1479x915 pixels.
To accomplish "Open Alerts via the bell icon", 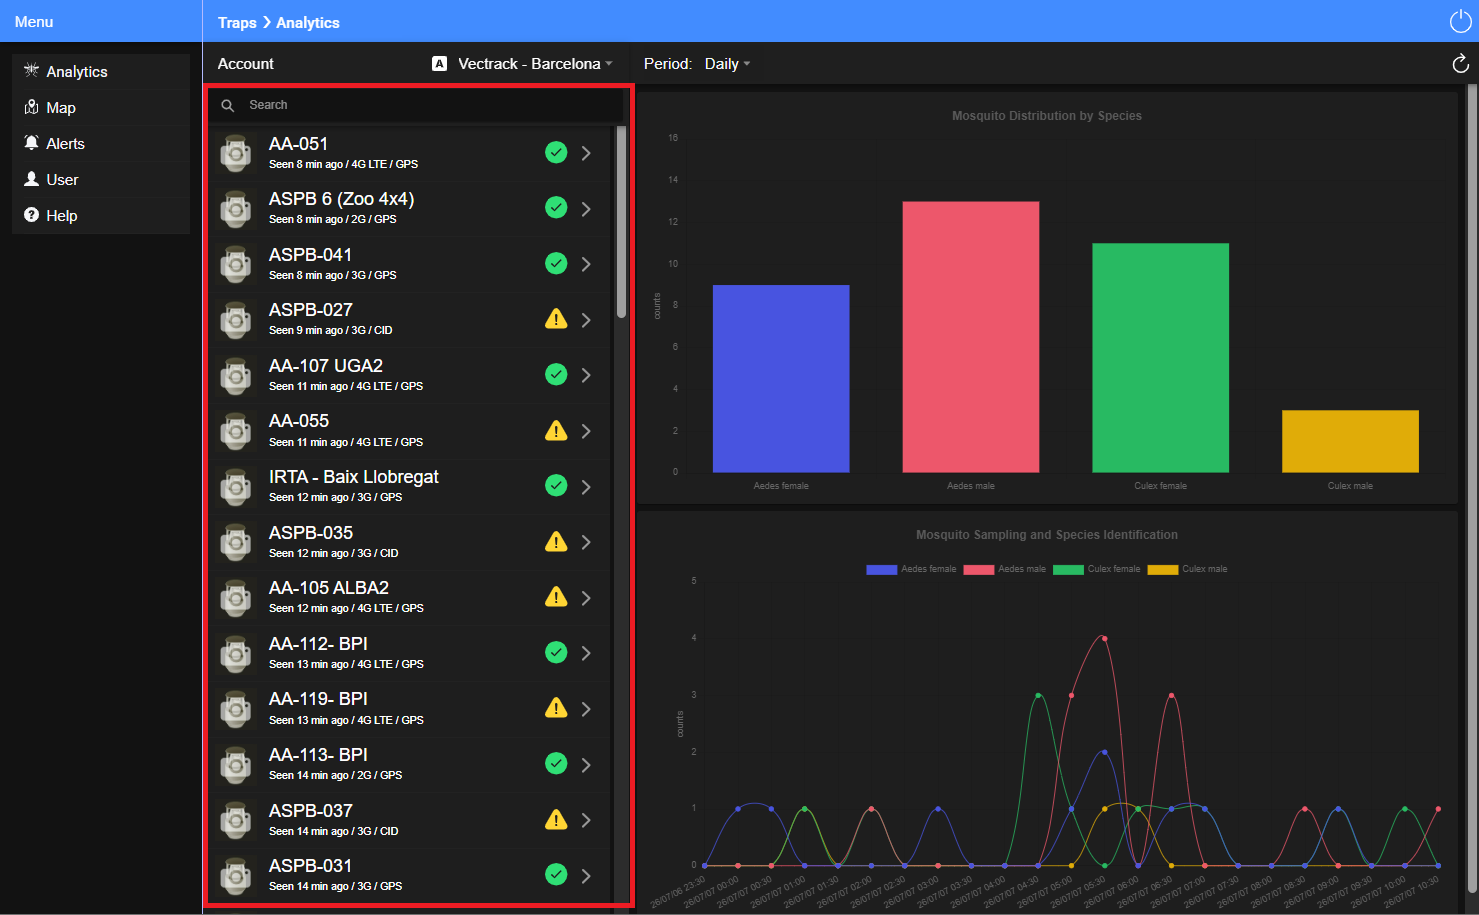I will coord(31,143).
